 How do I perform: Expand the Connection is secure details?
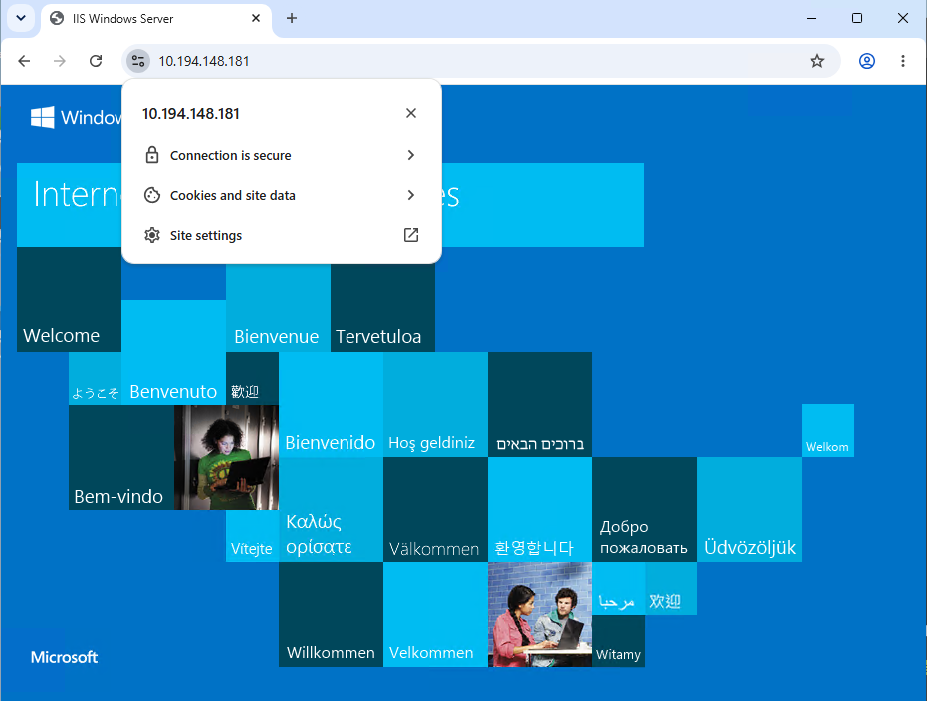pyautogui.click(x=411, y=155)
